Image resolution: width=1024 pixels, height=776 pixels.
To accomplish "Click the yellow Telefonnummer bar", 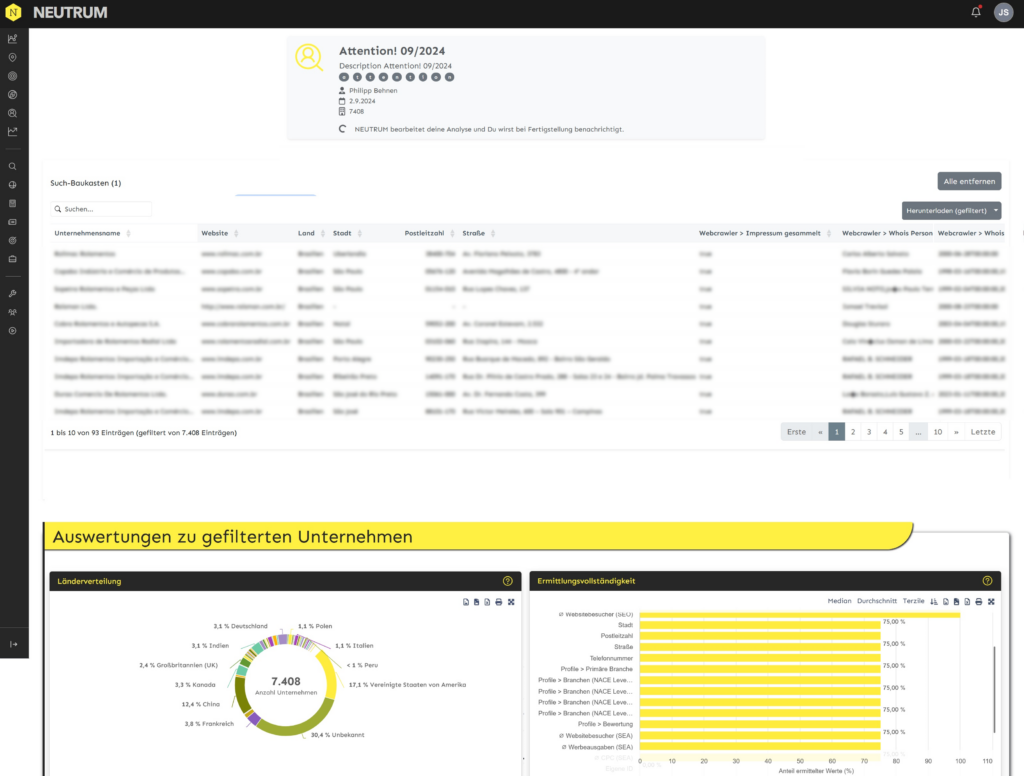I will (x=760, y=658).
